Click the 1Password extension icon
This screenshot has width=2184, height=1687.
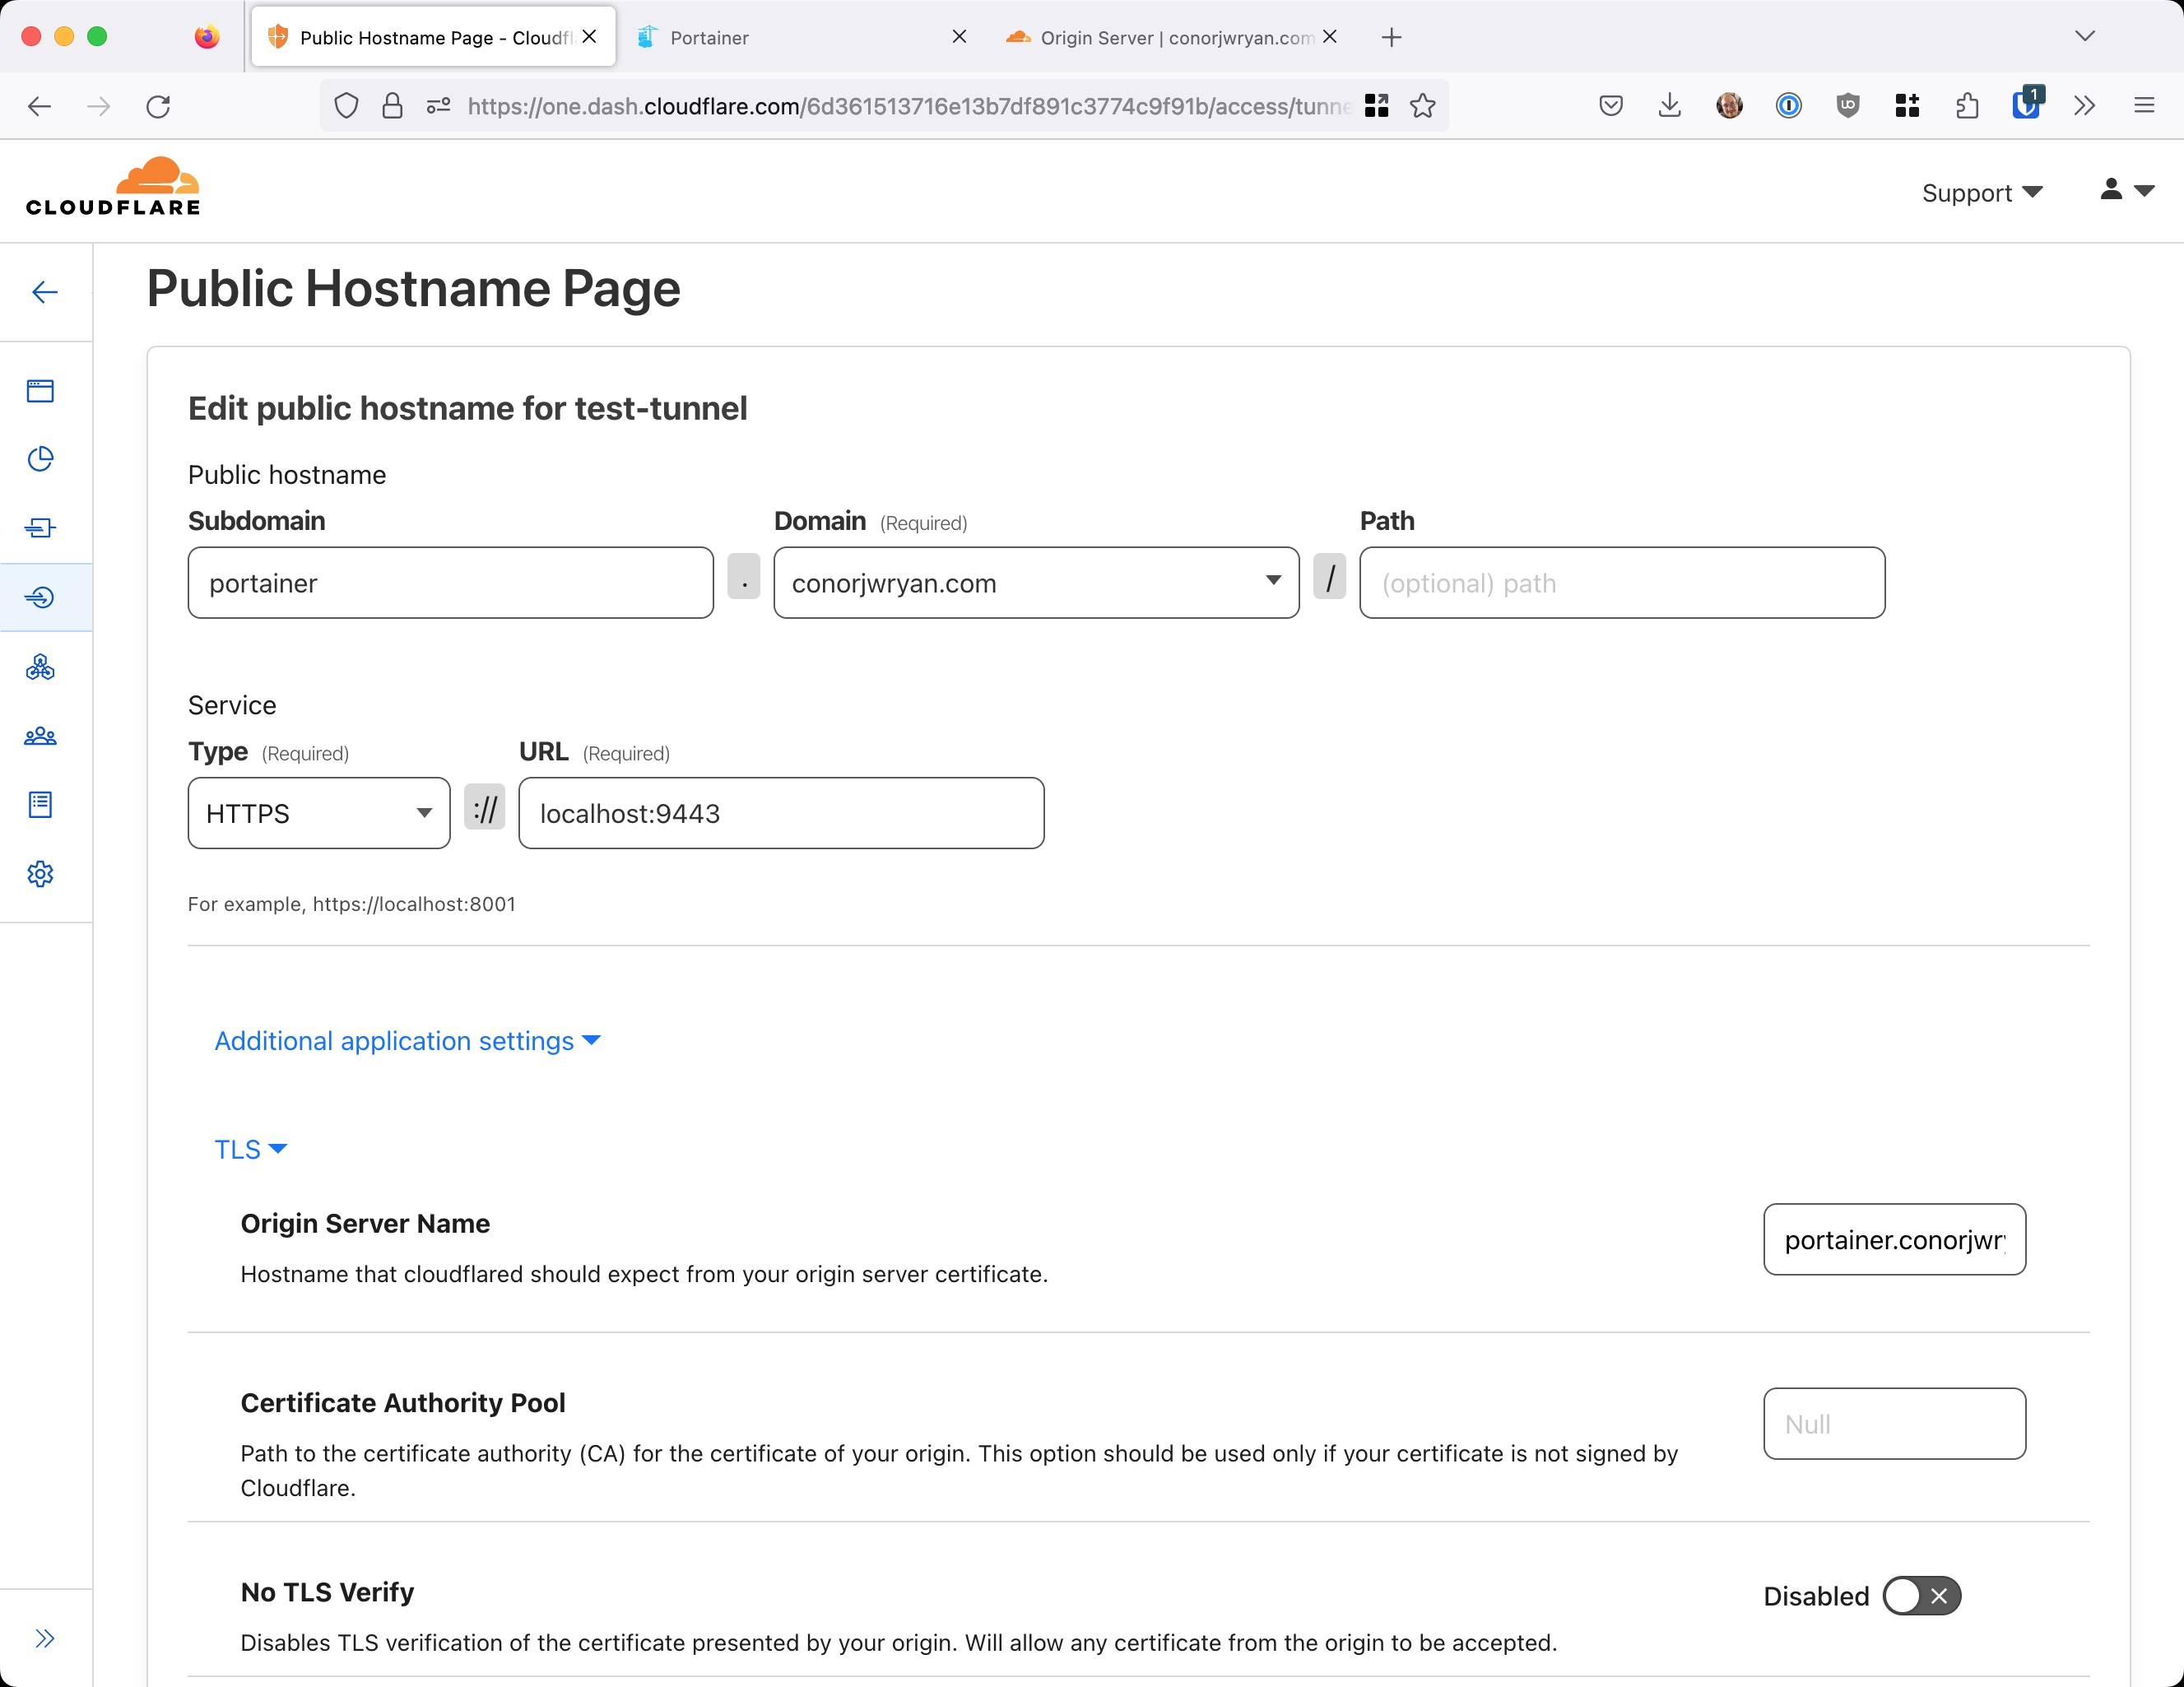pyautogui.click(x=1789, y=105)
